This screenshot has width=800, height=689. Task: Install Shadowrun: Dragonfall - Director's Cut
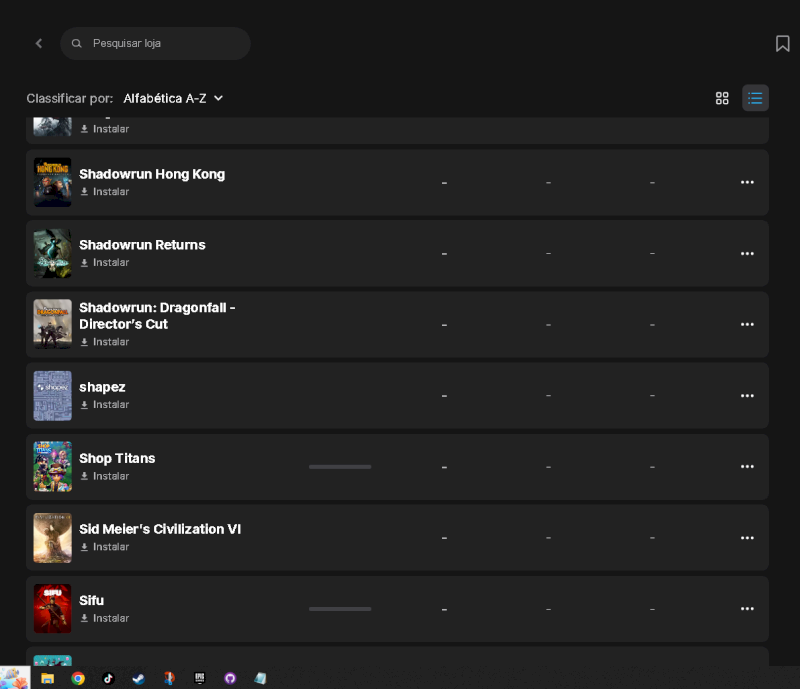pos(105,342)
